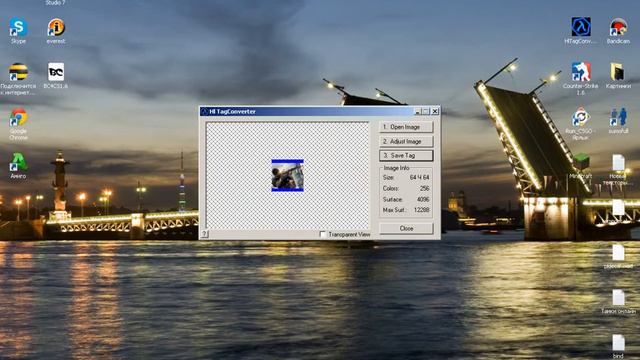Open the Bandicam desktop shortcut
Image resolution: width=640 pixels, height=360 pixels.
point(618,28)
